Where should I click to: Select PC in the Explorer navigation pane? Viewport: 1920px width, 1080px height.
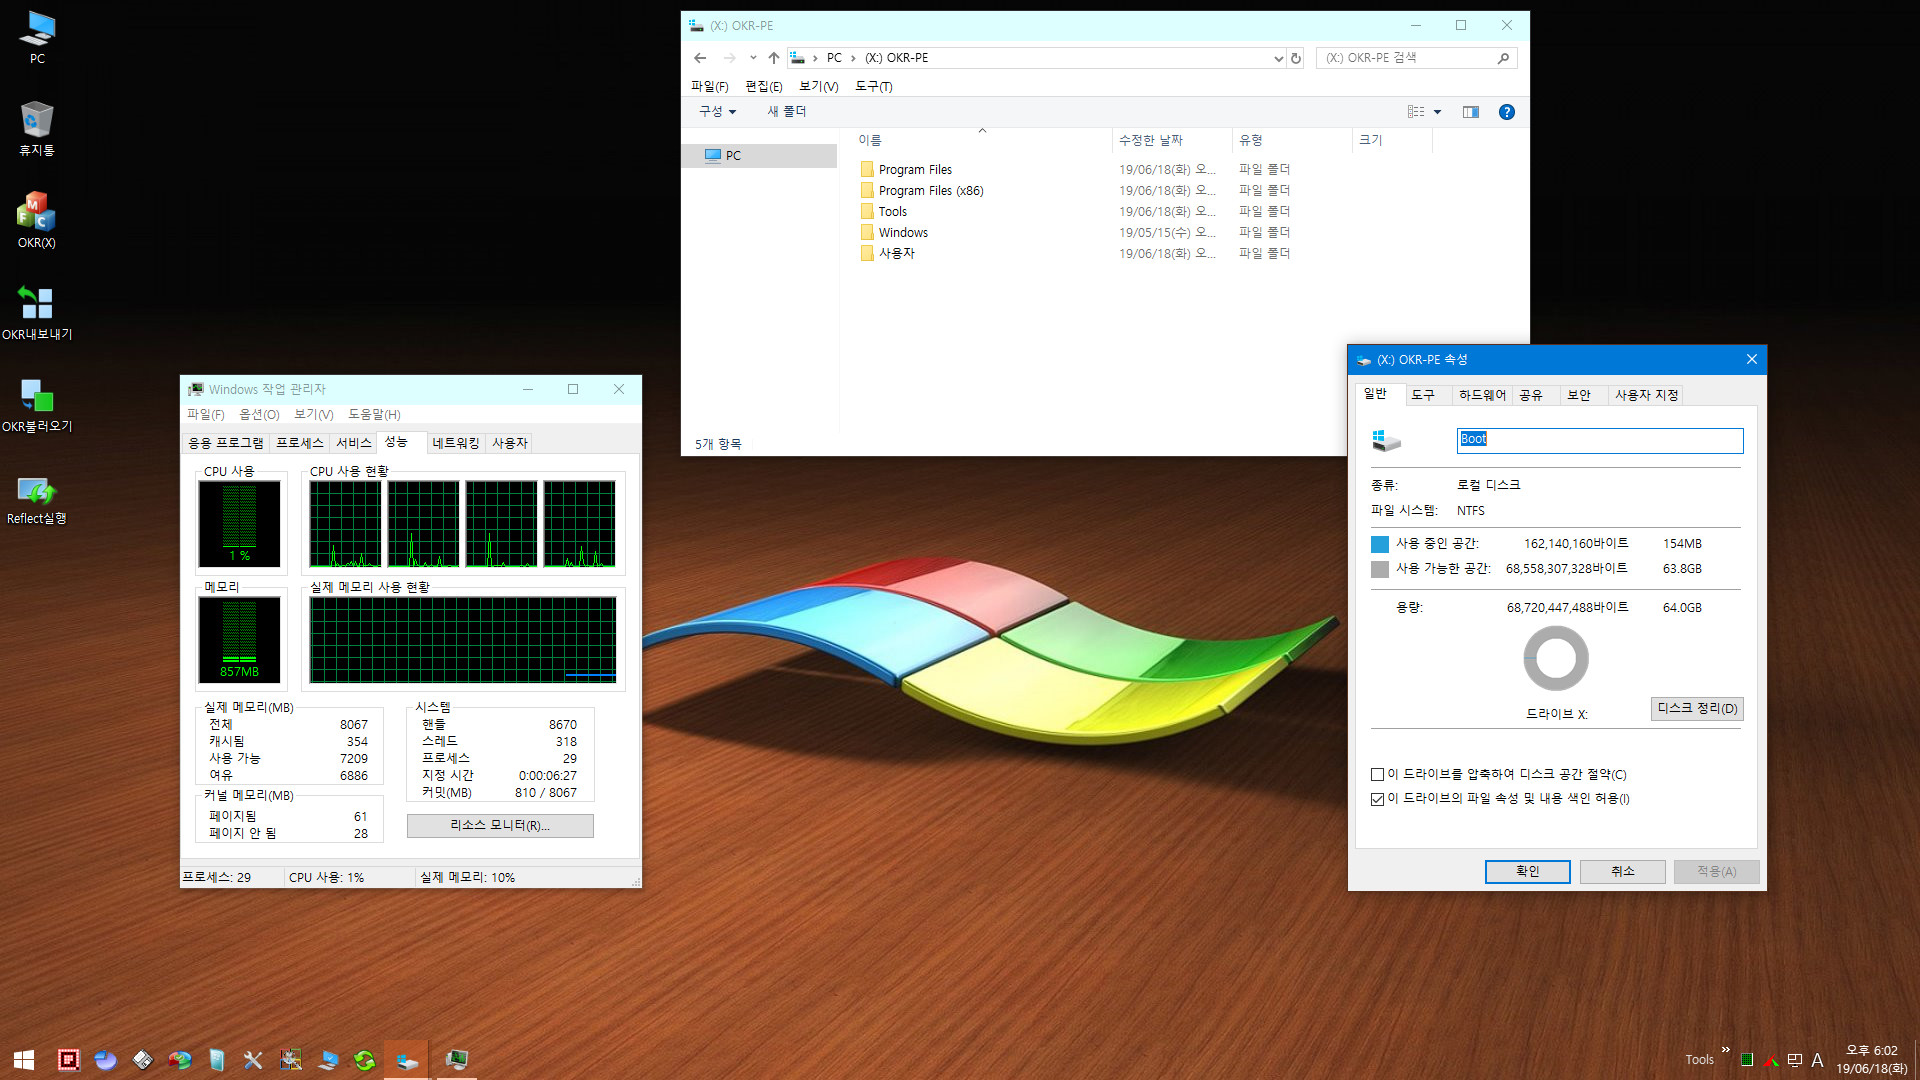coord(759,156)
